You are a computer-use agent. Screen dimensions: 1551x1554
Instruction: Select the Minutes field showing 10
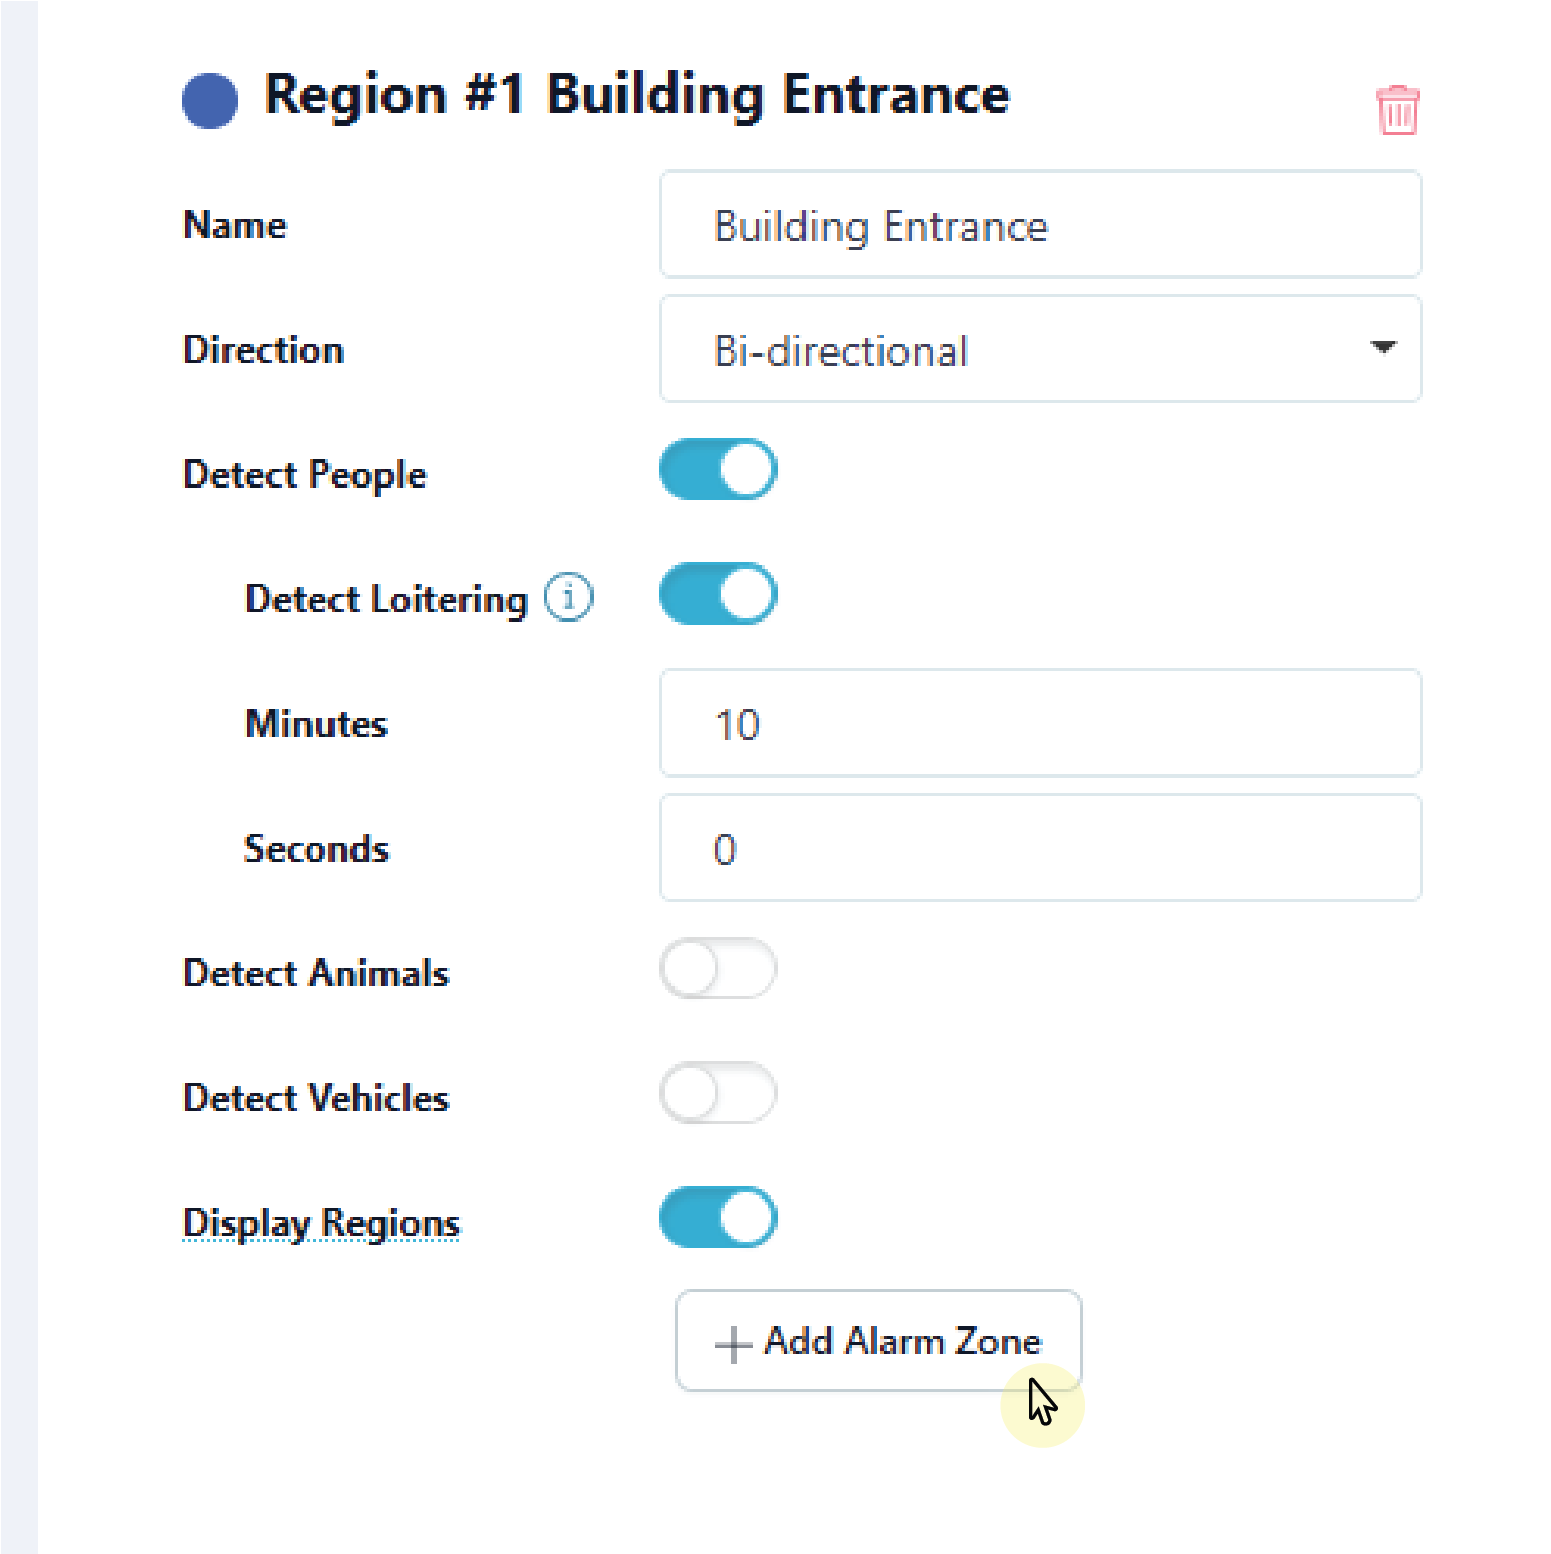point(1040,723)
